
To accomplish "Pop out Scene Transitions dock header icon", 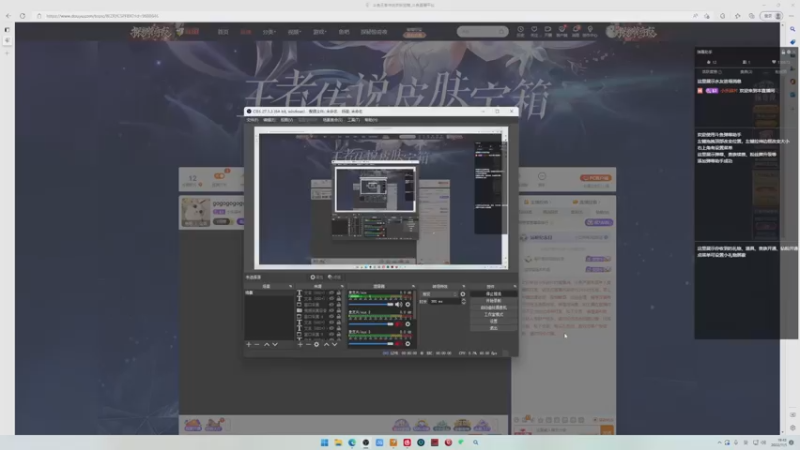I will tap(463, 286).
